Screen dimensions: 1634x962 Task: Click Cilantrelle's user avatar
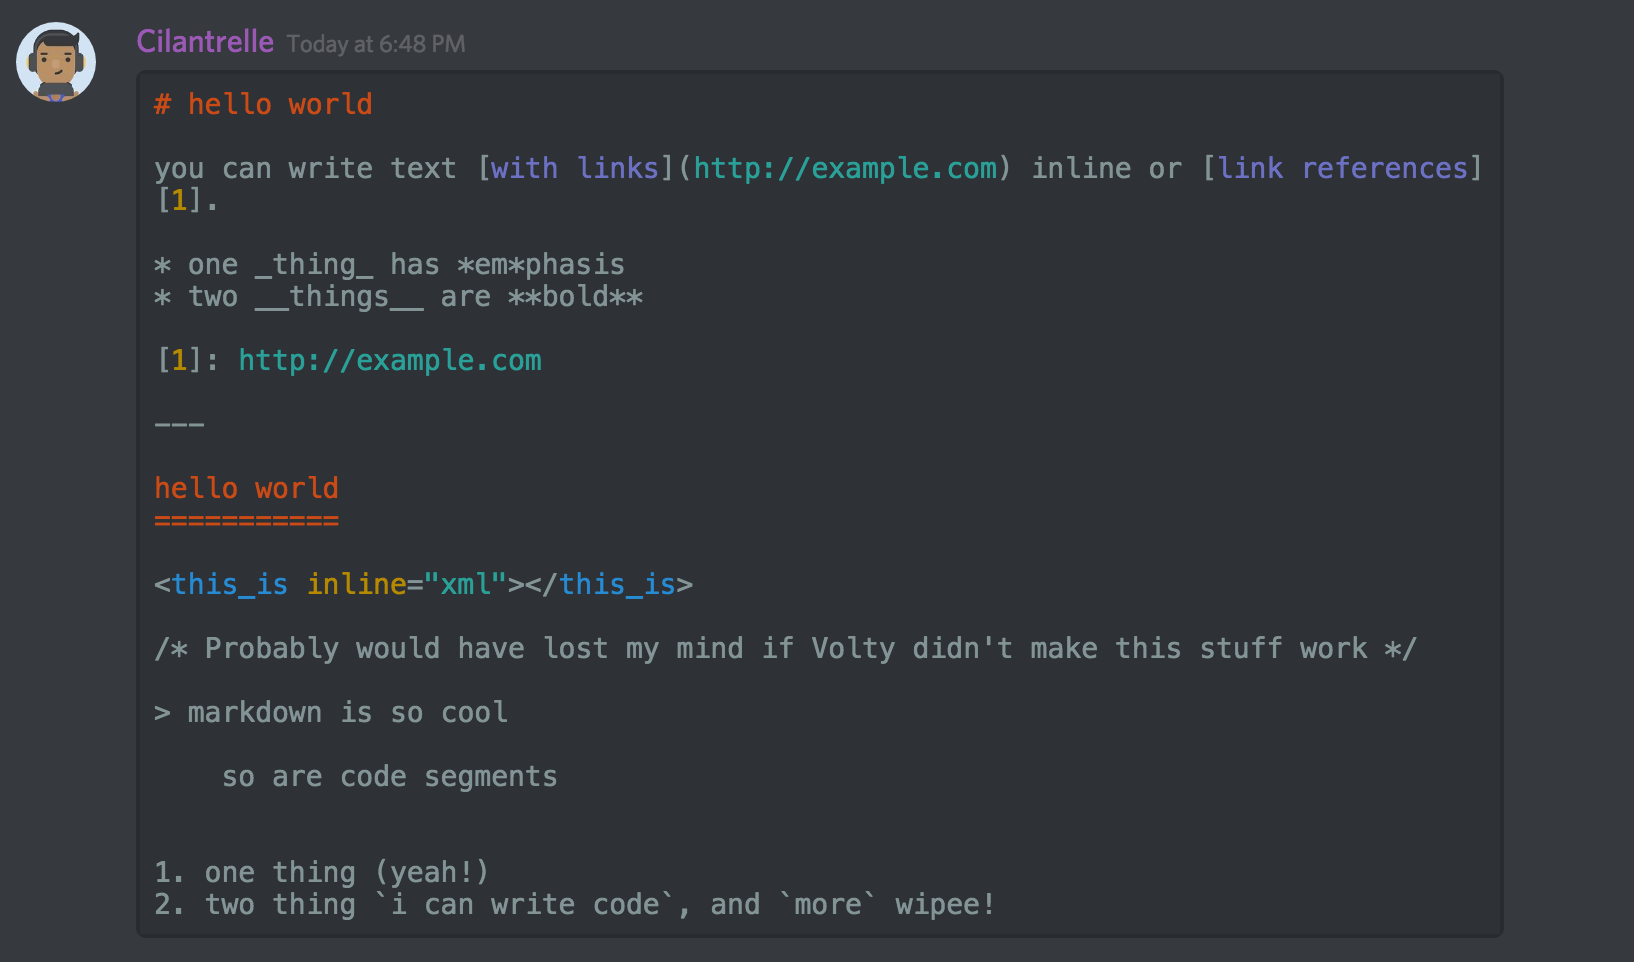point(56,62)
